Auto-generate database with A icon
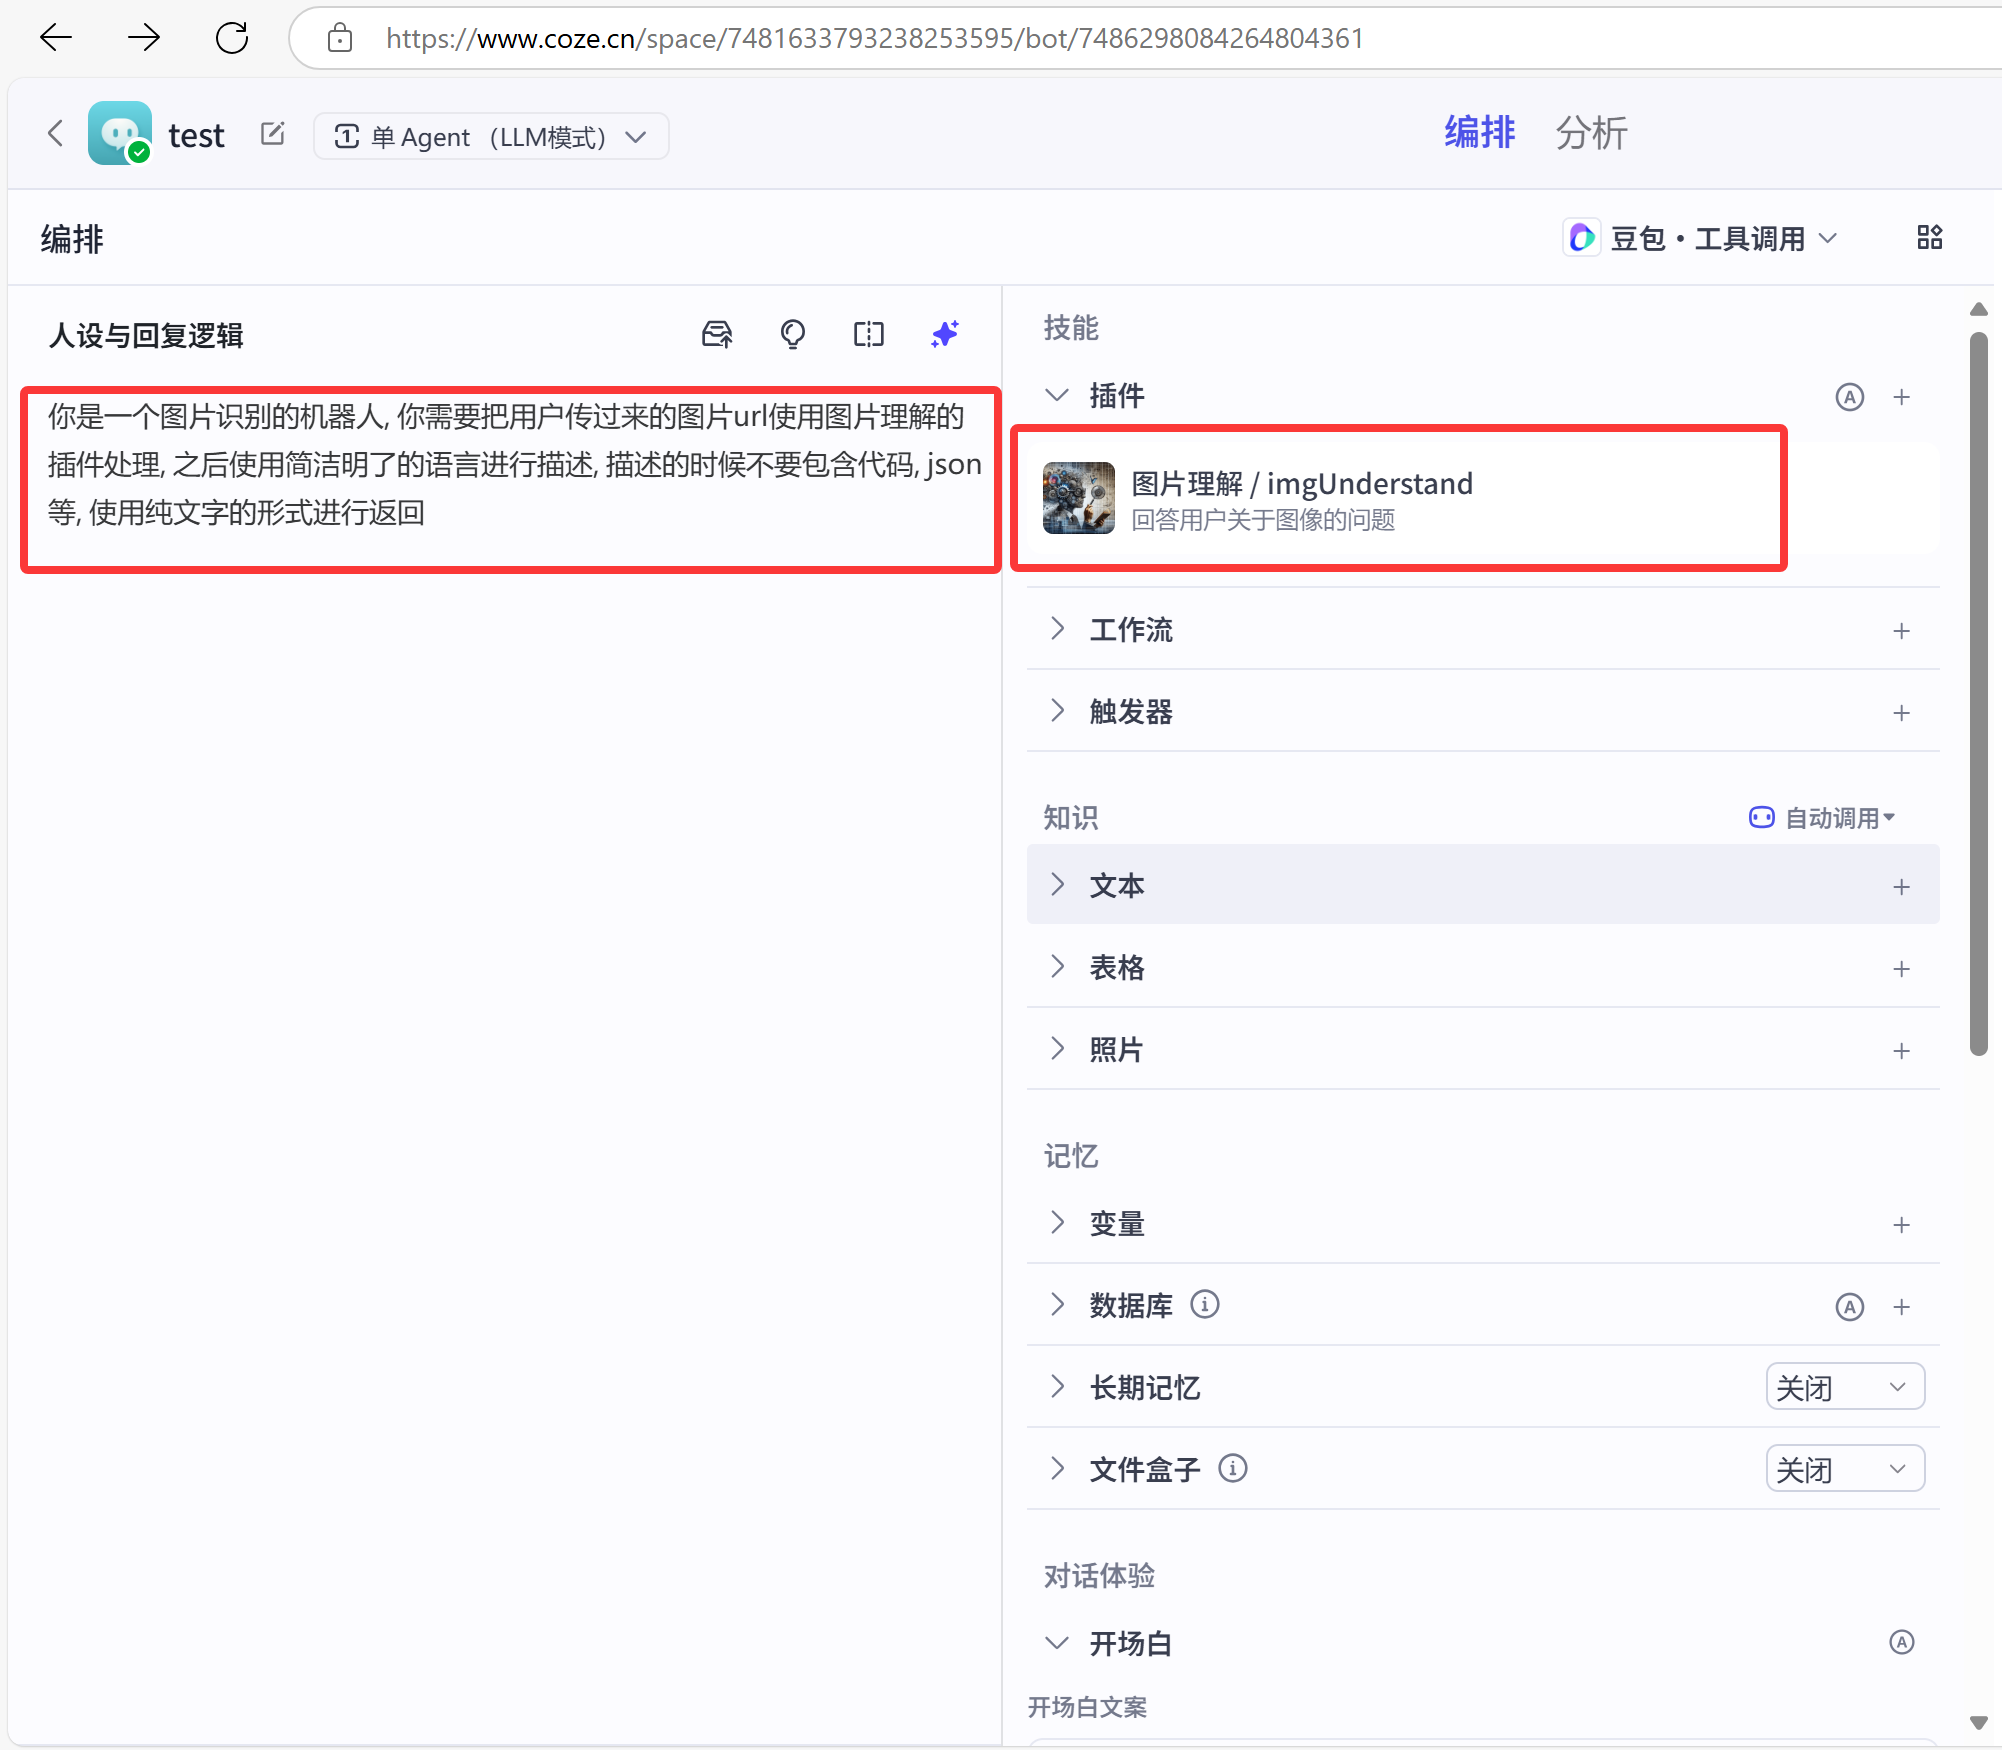2002x1750 pixels. tap(1850, 1307)
